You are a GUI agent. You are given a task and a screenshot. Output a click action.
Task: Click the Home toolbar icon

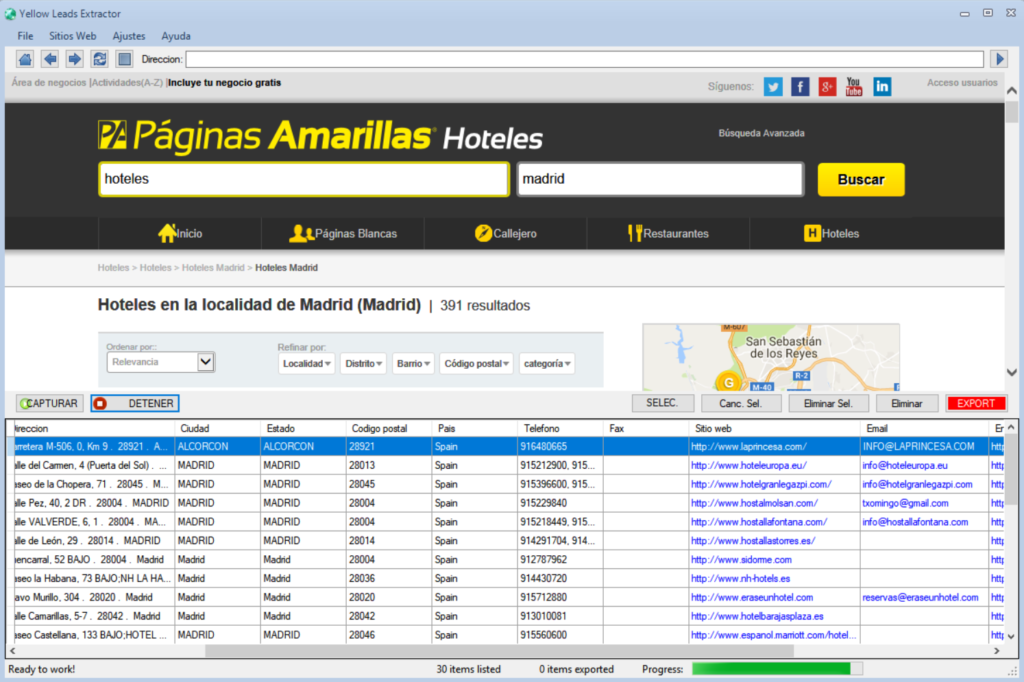(x=25, y=59)
